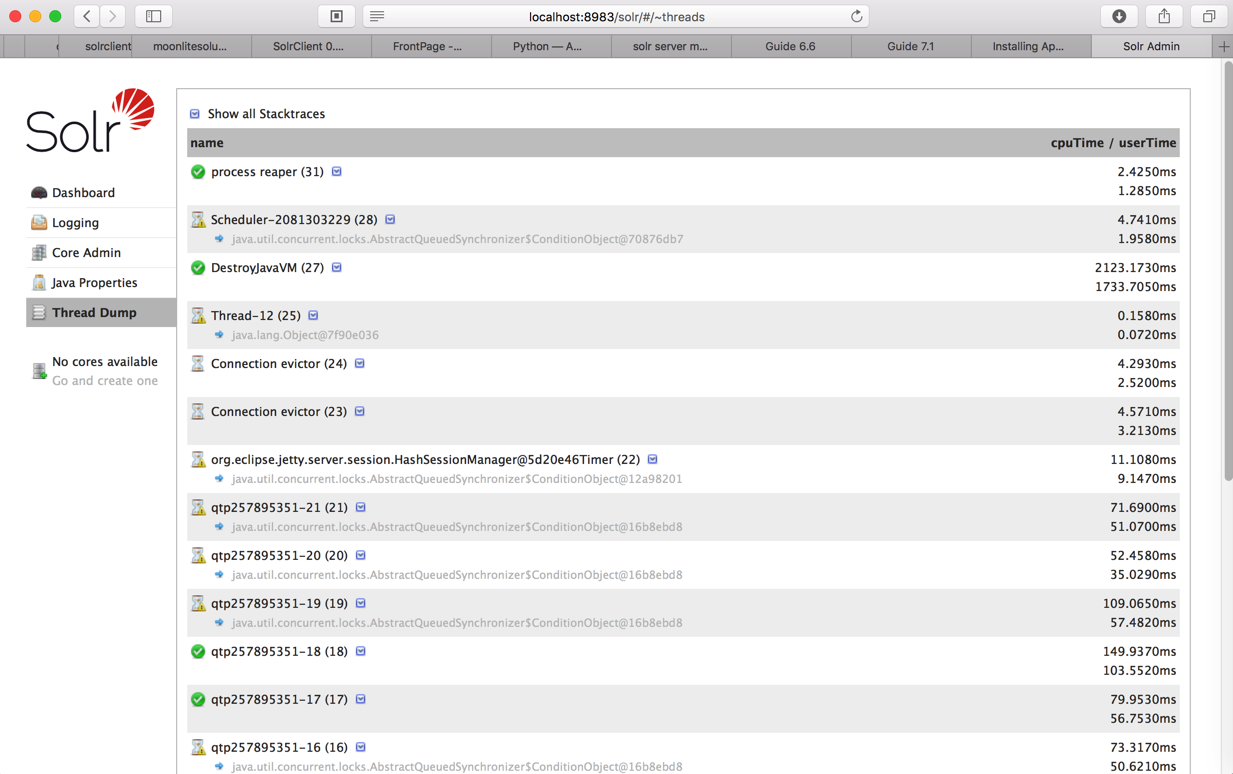Image resolution: width=1233 pixels, height=774 pixels.
Task: Switch to solr server m... tab
Action: click(670, 46)
